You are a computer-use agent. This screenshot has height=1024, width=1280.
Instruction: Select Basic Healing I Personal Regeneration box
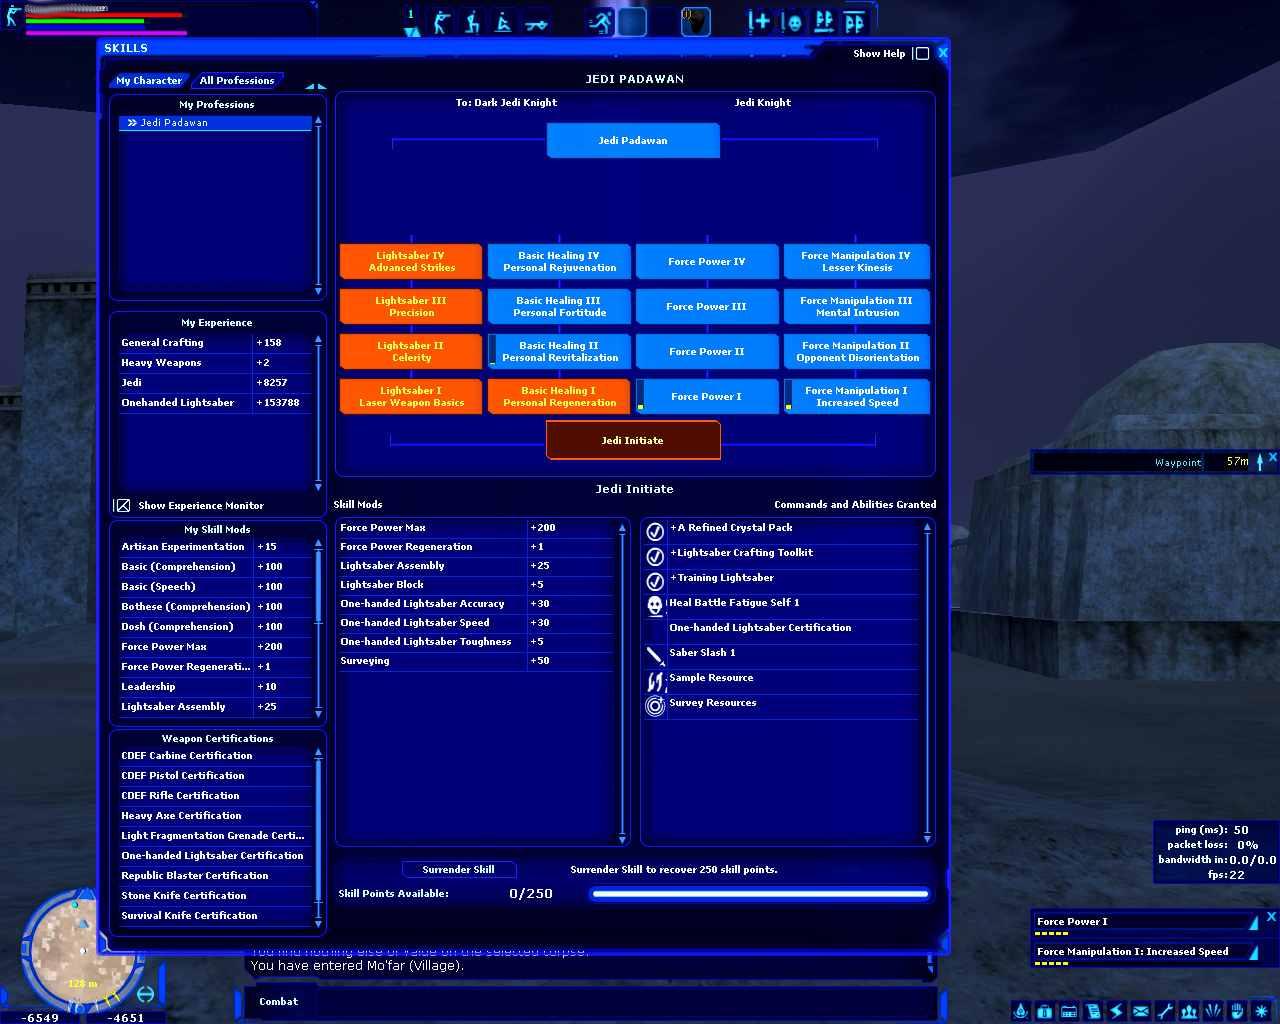(x=559, y=396)
